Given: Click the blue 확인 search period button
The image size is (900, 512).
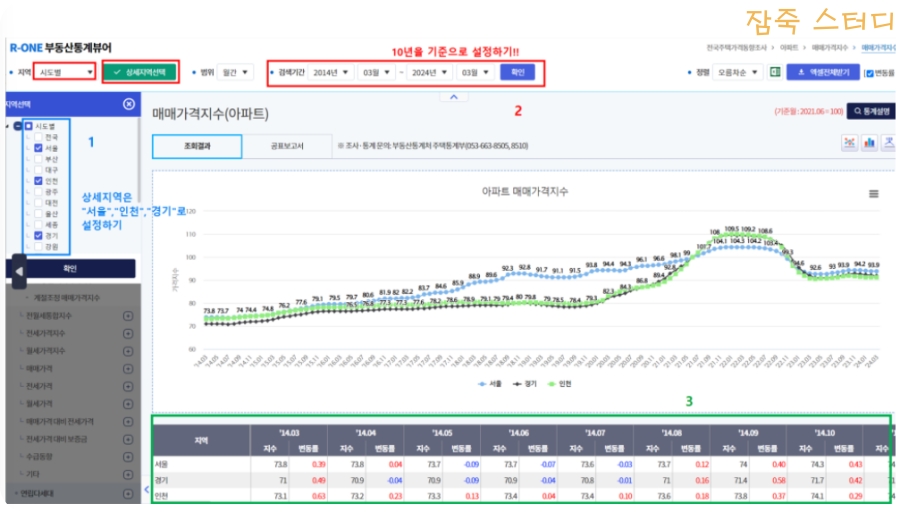Looking at the screenshot, I should [518, 72].
